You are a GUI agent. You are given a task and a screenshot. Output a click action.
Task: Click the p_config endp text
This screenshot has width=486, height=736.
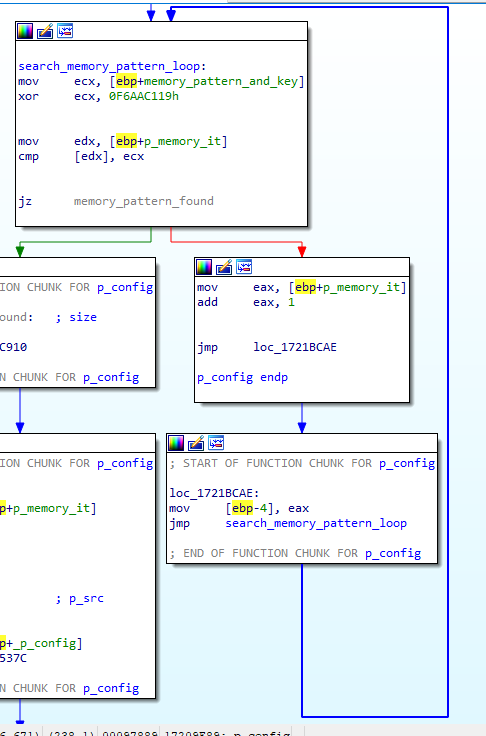242,377
